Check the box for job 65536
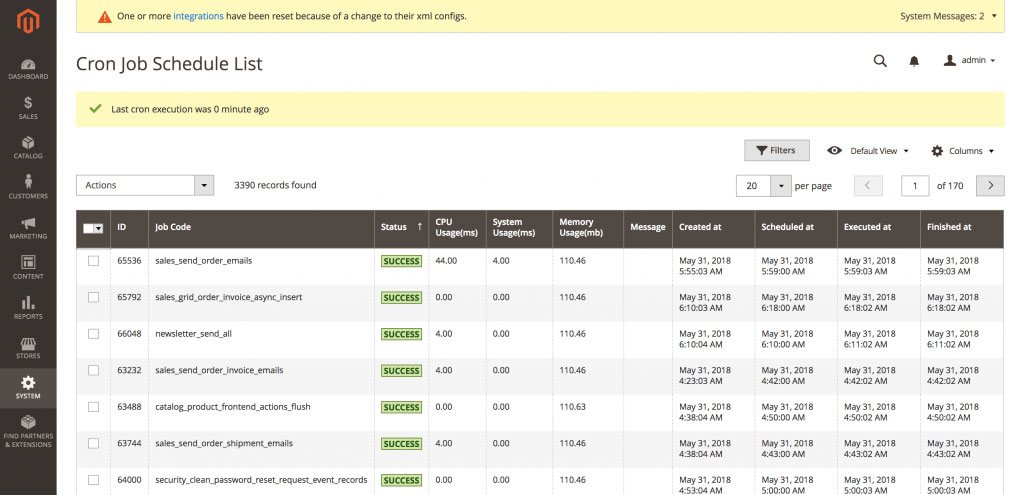1024x495 pixels. [x=94, y=261]
